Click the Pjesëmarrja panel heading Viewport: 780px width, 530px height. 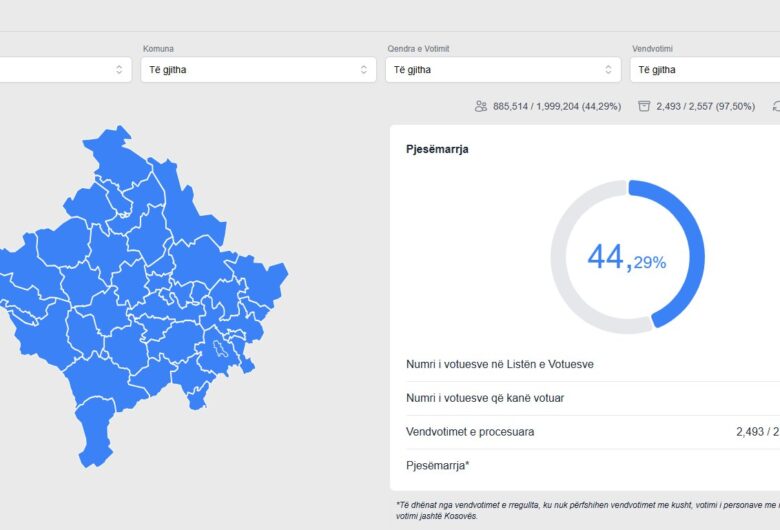click(437, 149)
